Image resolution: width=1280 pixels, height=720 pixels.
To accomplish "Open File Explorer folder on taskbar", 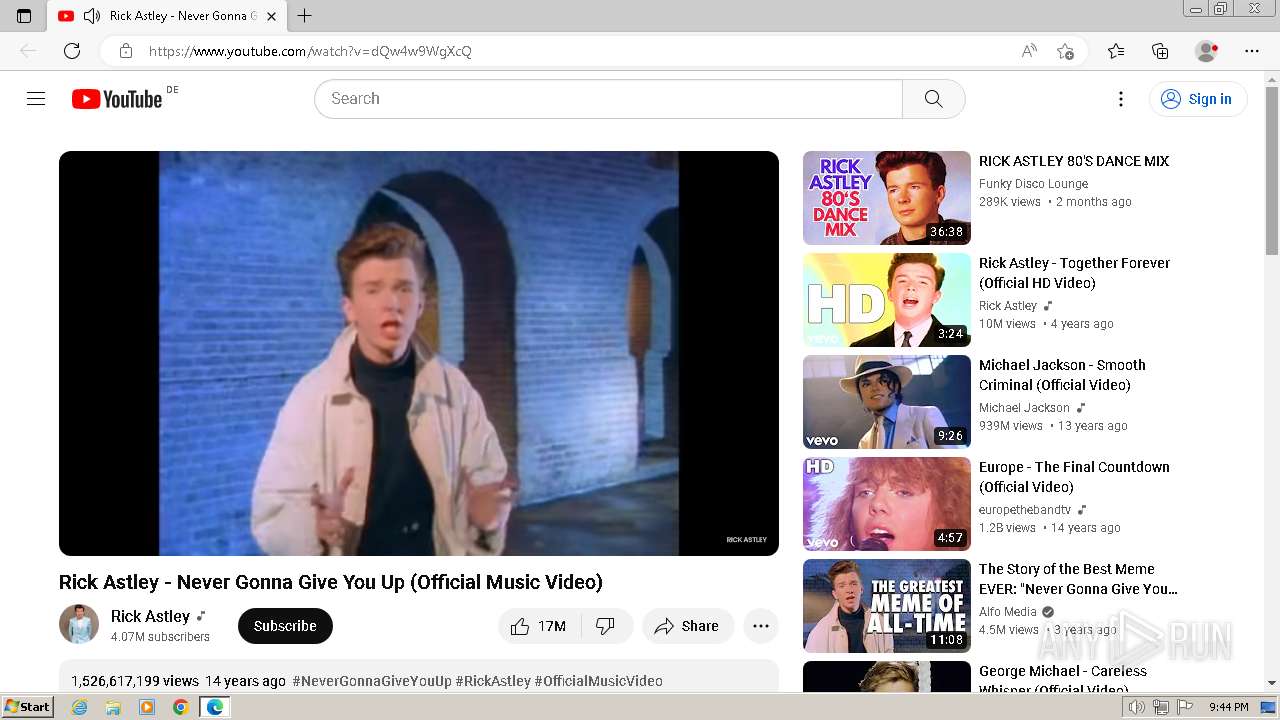I will coord(113,707).
